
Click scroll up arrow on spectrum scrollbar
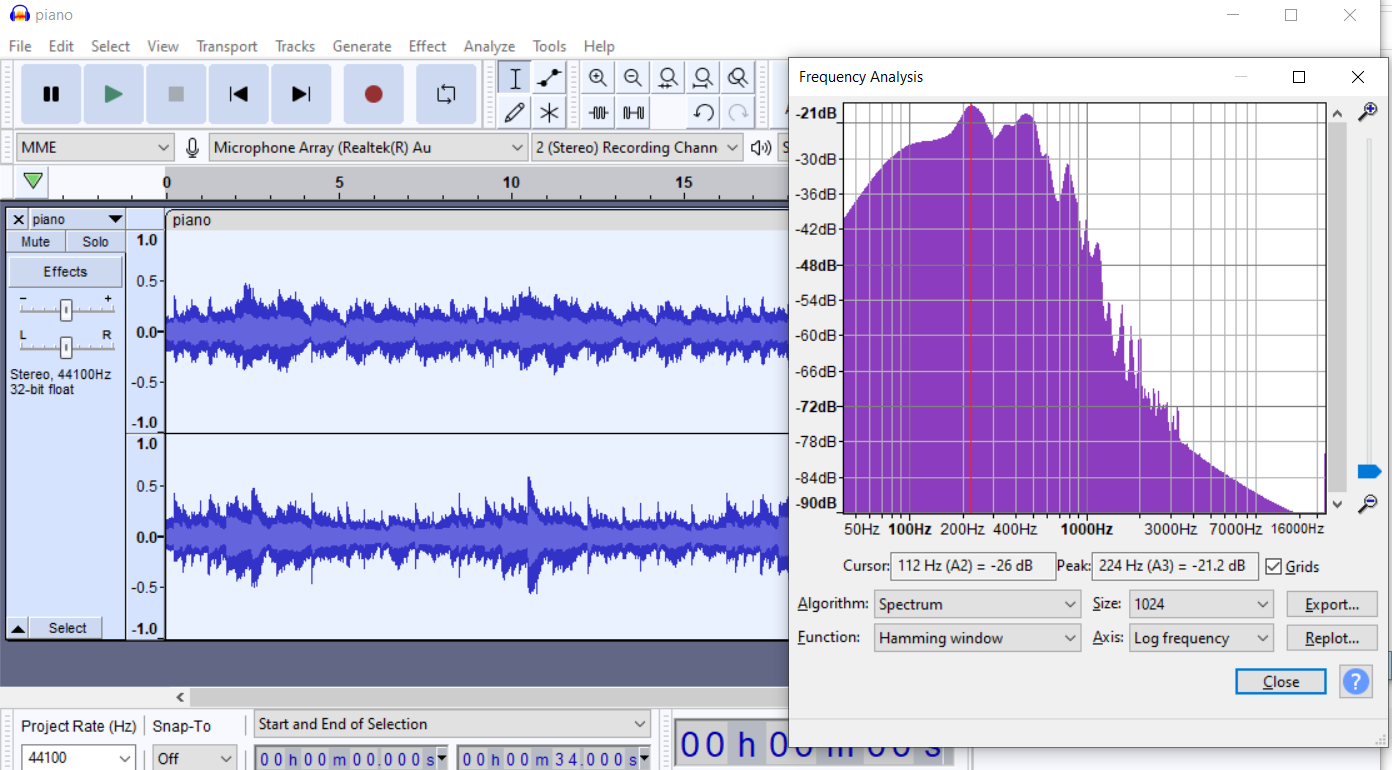1337,114
